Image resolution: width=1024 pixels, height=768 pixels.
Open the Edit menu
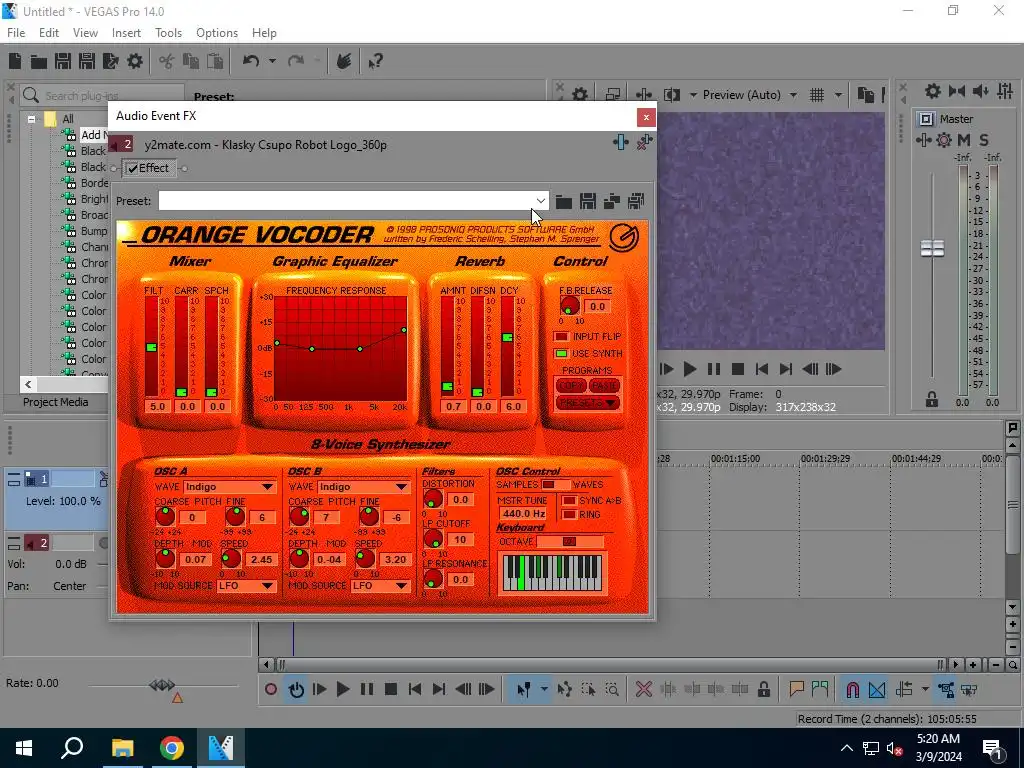49,33
